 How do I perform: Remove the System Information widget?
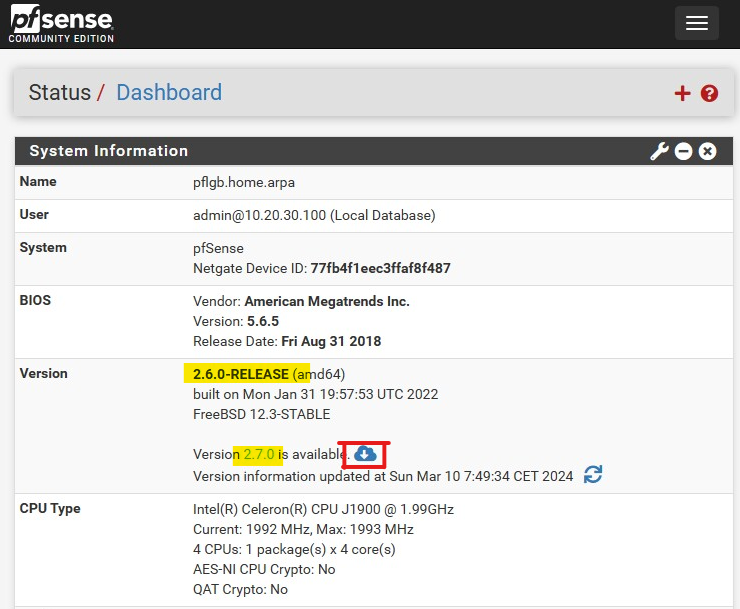tap(708, 151)
